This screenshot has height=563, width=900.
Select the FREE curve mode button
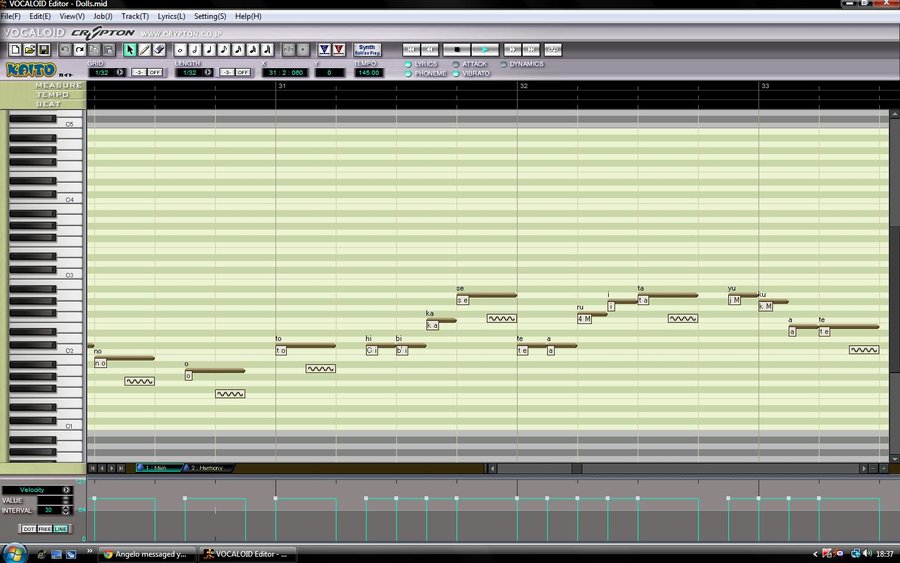(44, 529)
